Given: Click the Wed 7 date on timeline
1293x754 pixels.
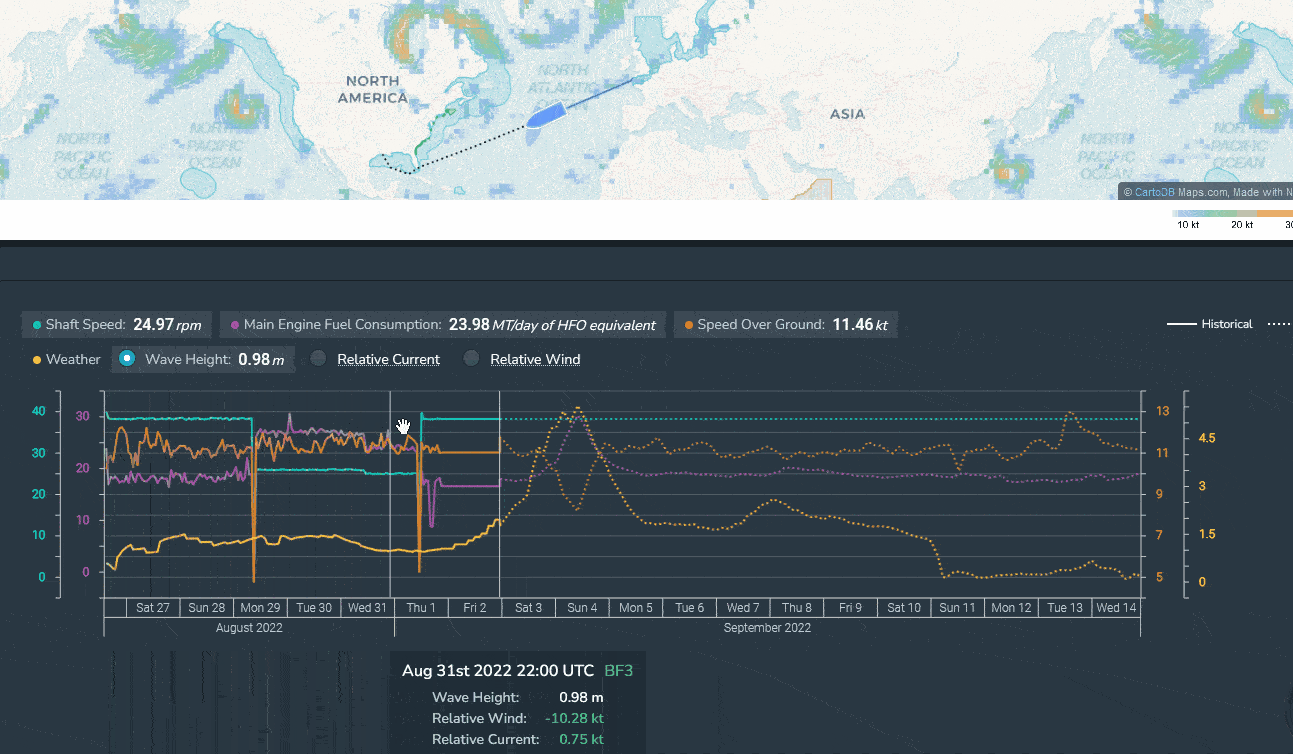Looking at the screenshot, I should click(x=743, y=608).
